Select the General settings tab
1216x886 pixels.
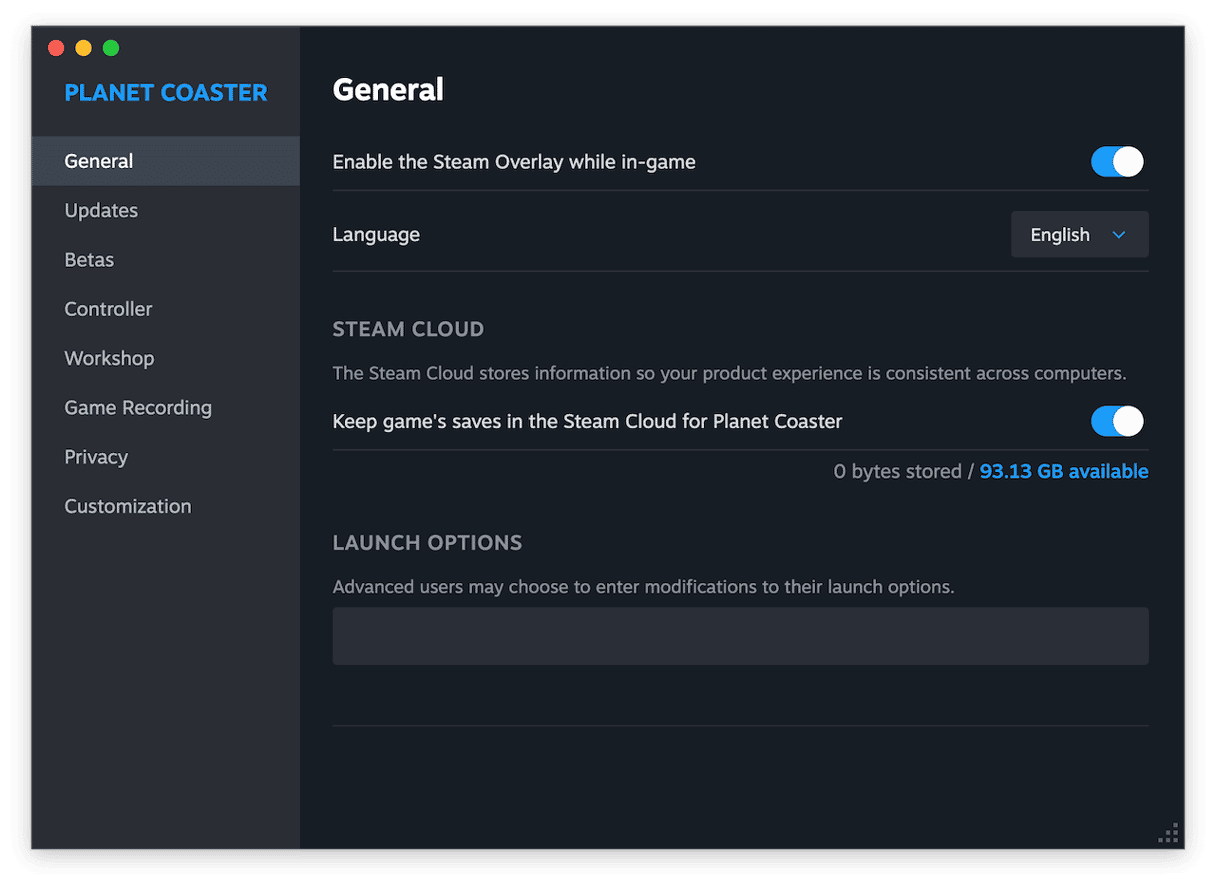pos(99,161)
